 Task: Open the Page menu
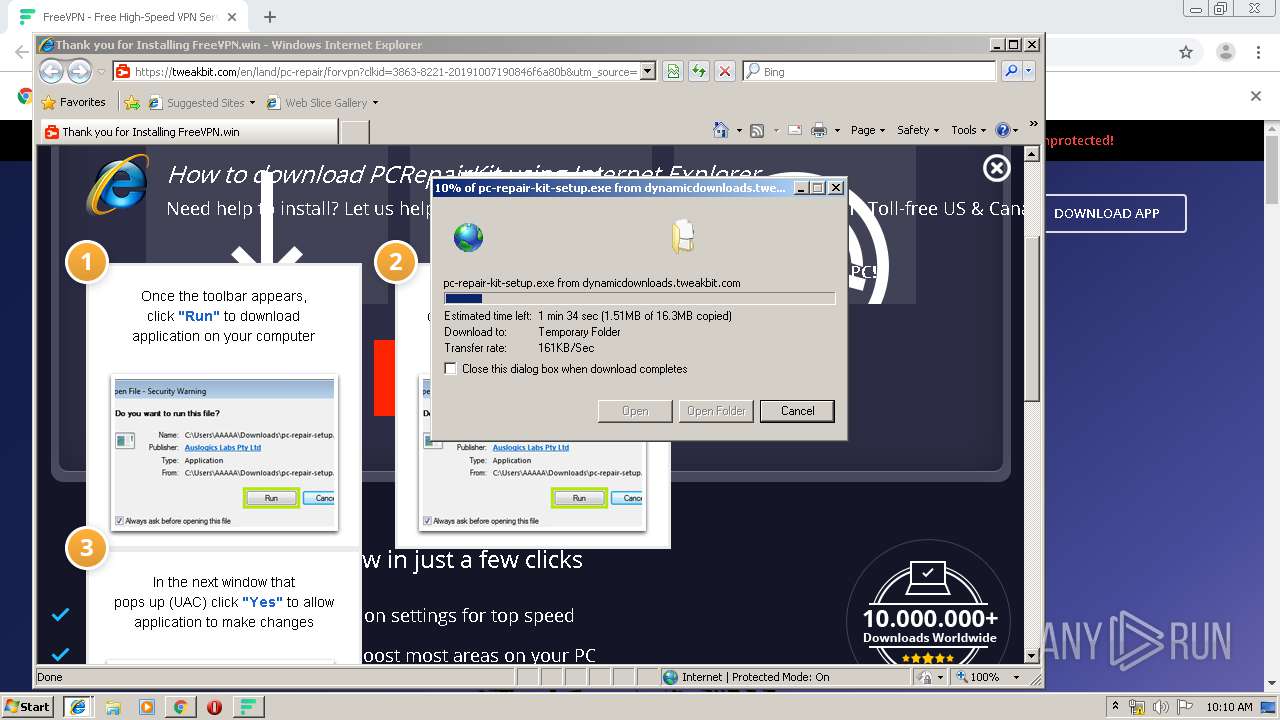point(868,130)
